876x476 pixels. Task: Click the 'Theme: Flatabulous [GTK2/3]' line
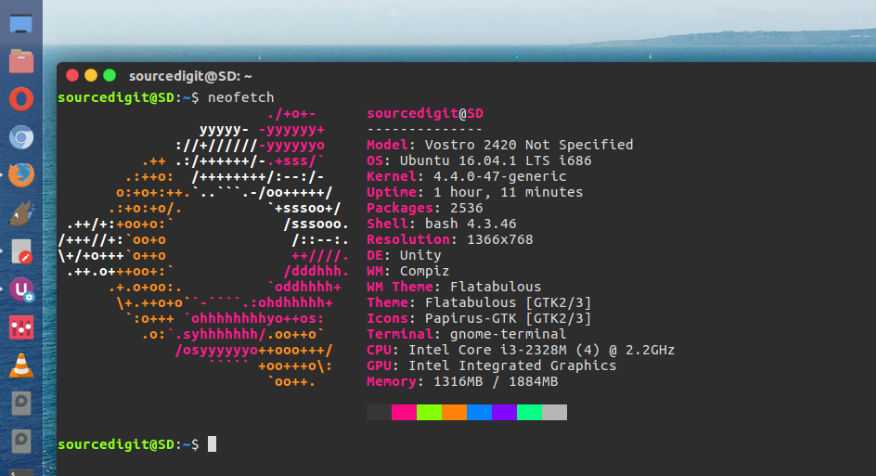click(479, 302)
